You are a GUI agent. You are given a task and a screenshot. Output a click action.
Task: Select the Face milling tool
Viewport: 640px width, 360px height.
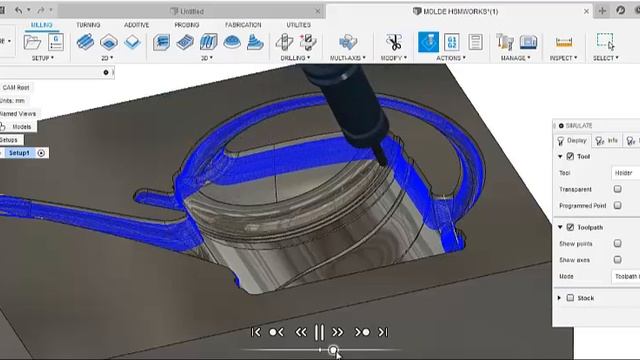[132, 42]
